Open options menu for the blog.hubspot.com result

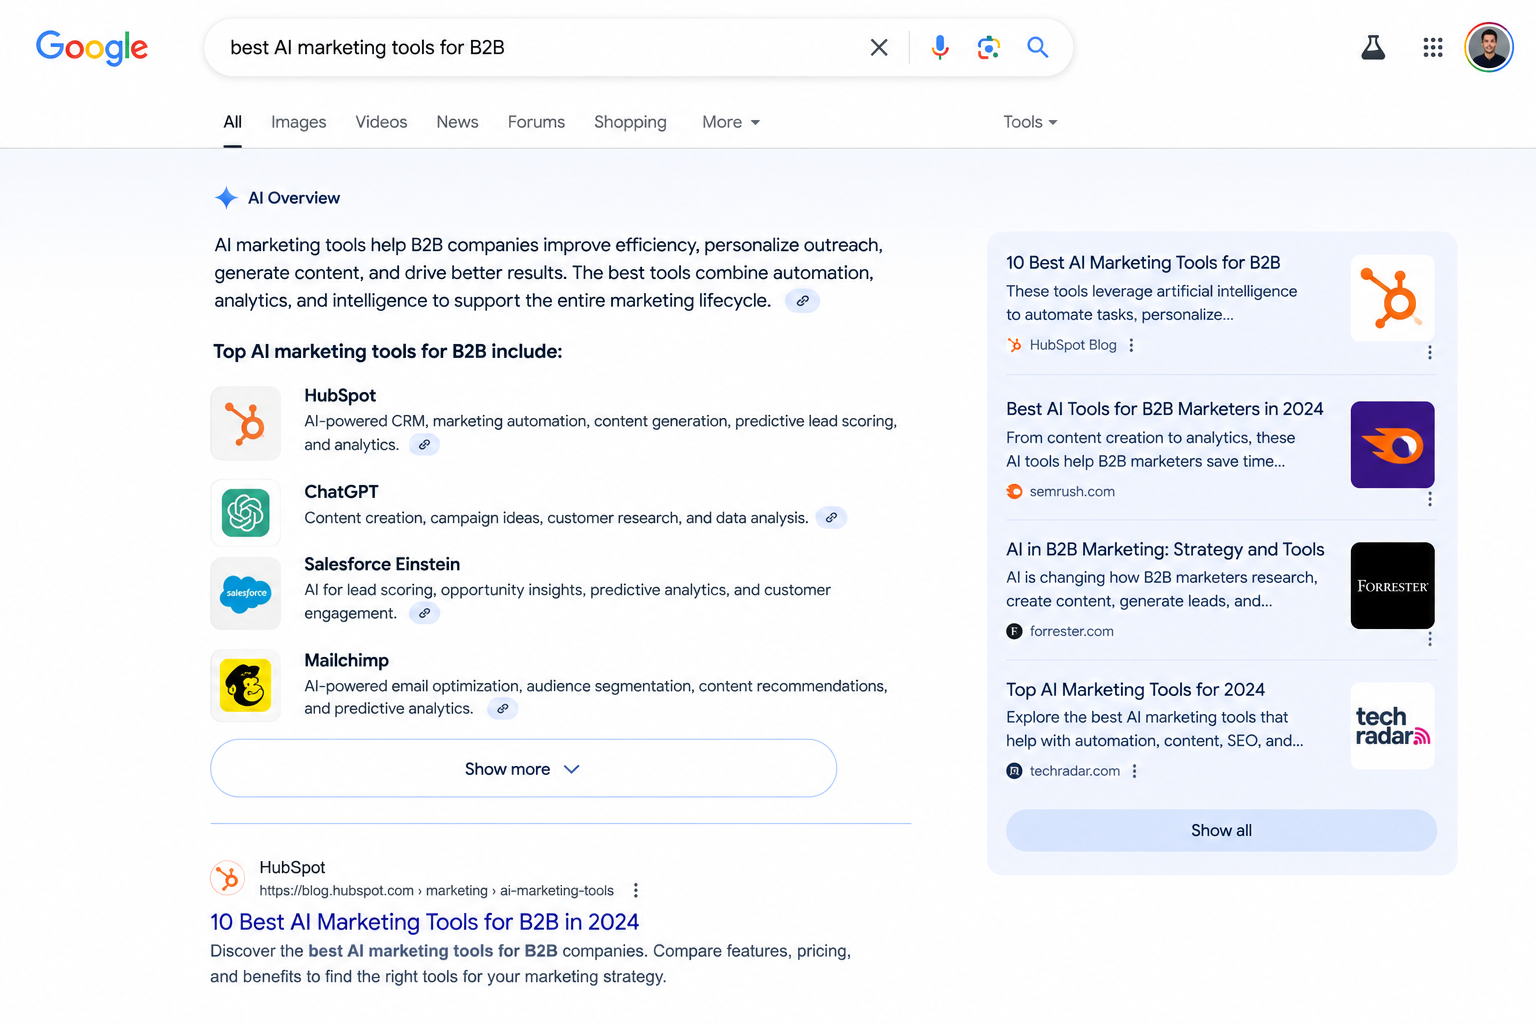pyautogui.click(x=636, y=890)
